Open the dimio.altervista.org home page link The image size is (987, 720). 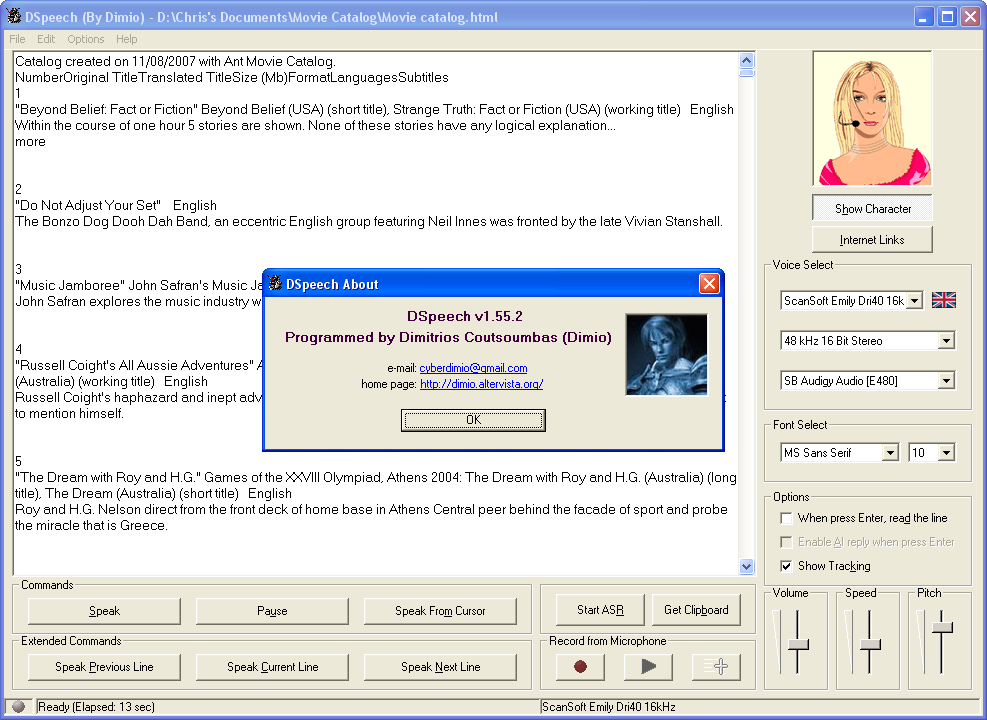click(x=482, y=384)
